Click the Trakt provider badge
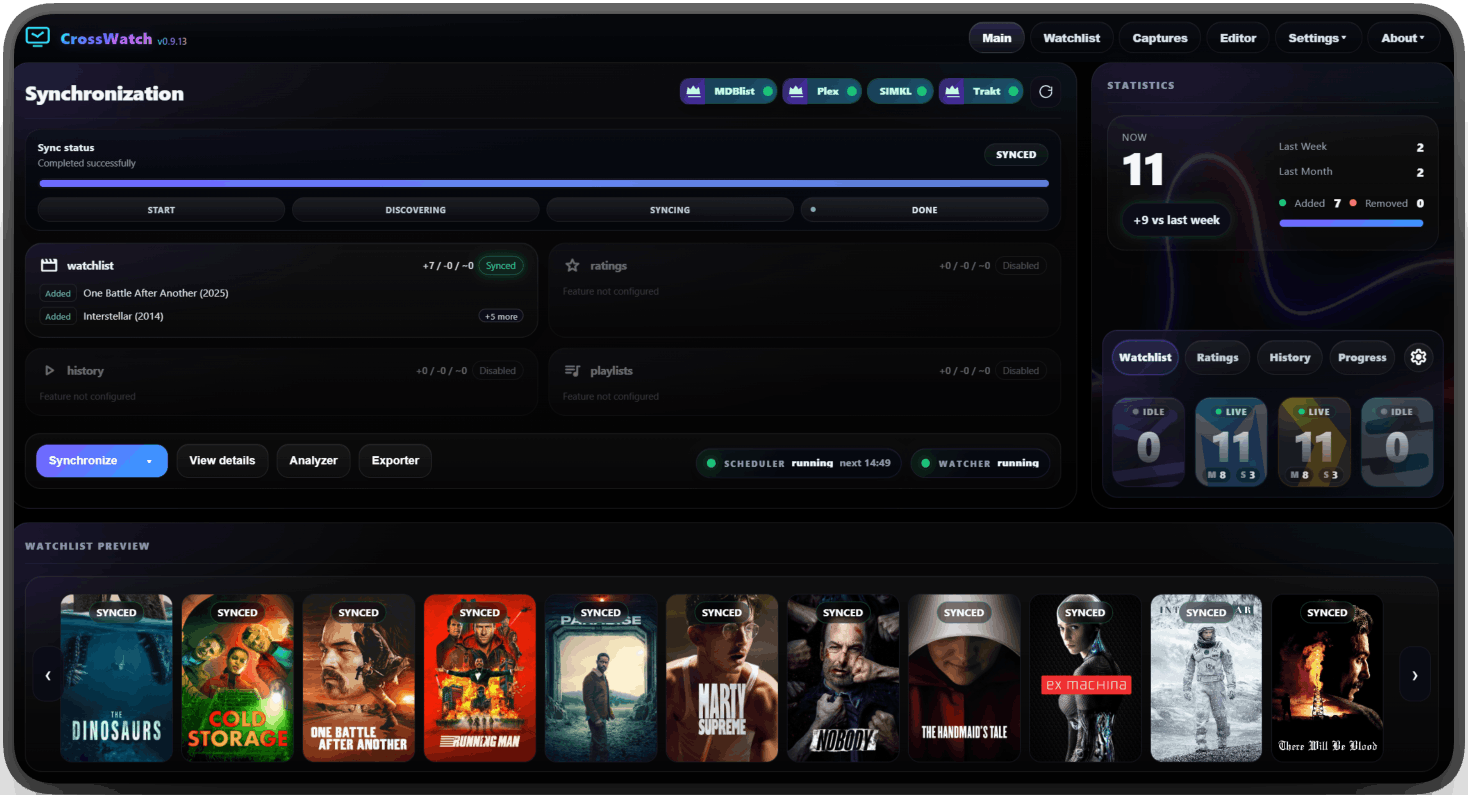The image size is (1468, 795). click(981, 92)
